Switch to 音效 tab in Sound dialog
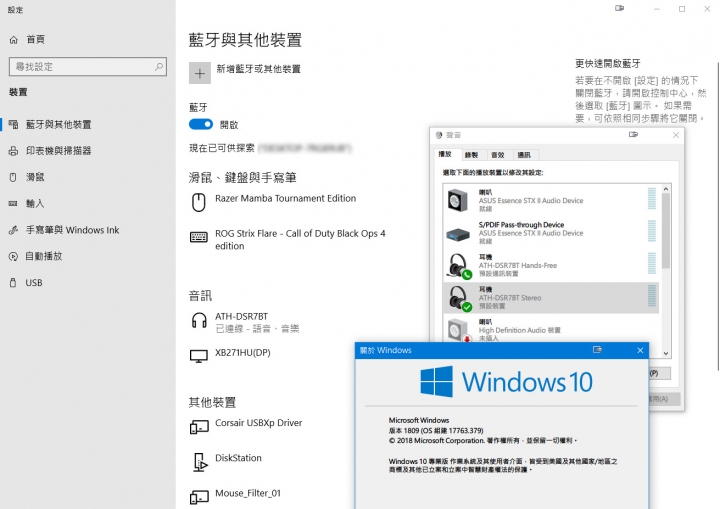Image resolution: width=720 pixels, height=509 pixels. click(498, 155)
